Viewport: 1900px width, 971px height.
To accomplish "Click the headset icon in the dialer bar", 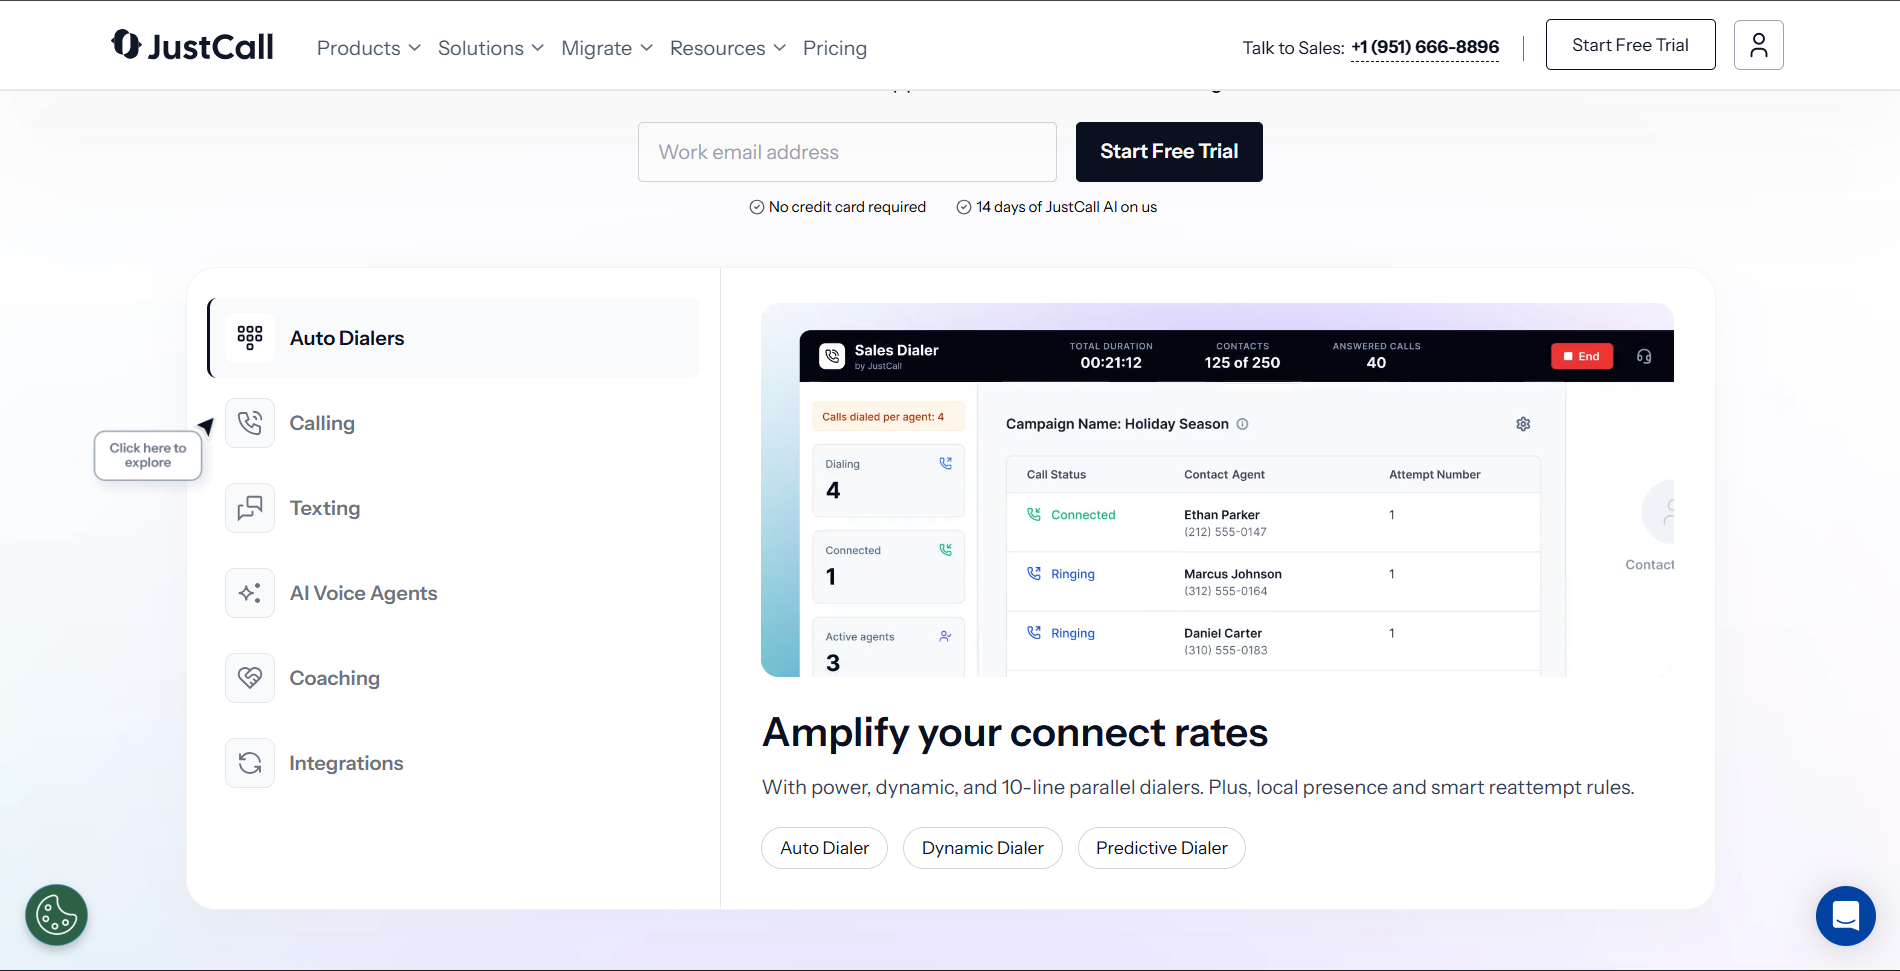I will coord(1644,356).
